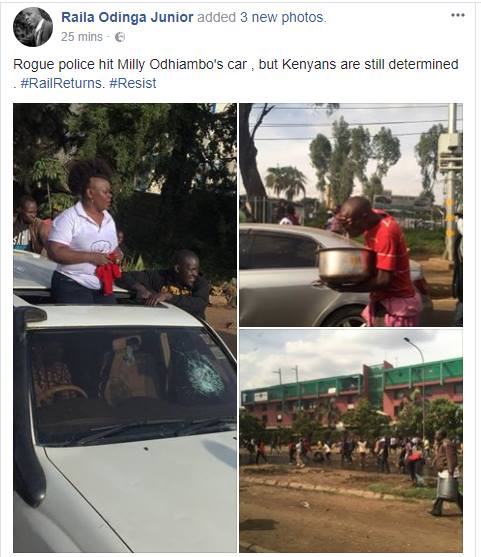
Task: Click the globe public privacy icon
Action: tap(120, 37)
